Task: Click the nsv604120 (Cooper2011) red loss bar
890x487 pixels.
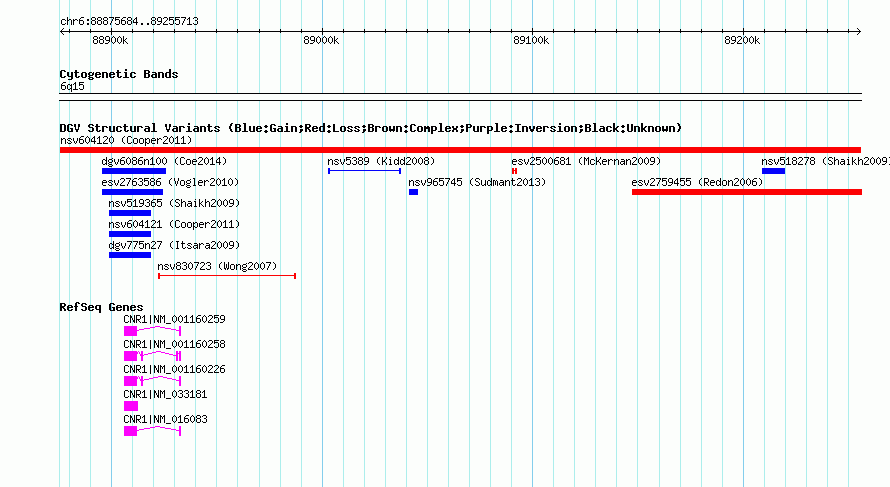Action: tap(460, 150)
